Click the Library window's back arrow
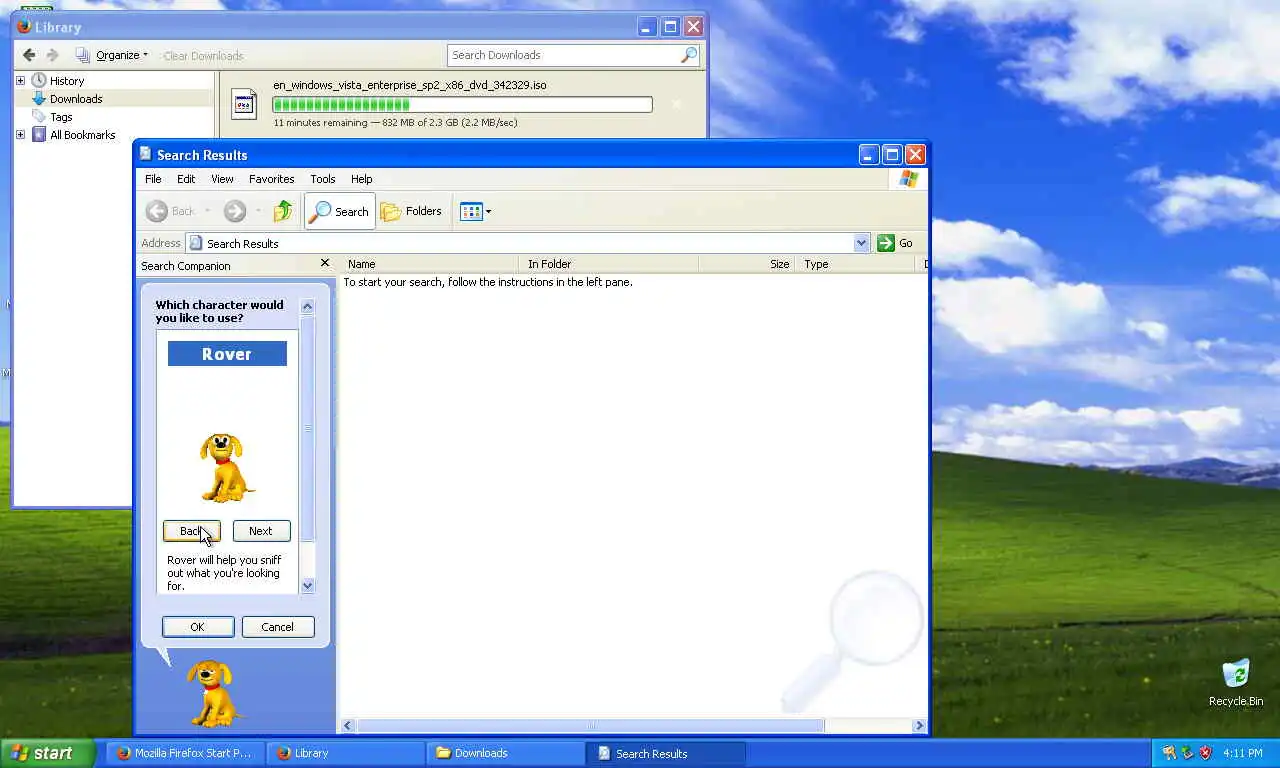 29,55
